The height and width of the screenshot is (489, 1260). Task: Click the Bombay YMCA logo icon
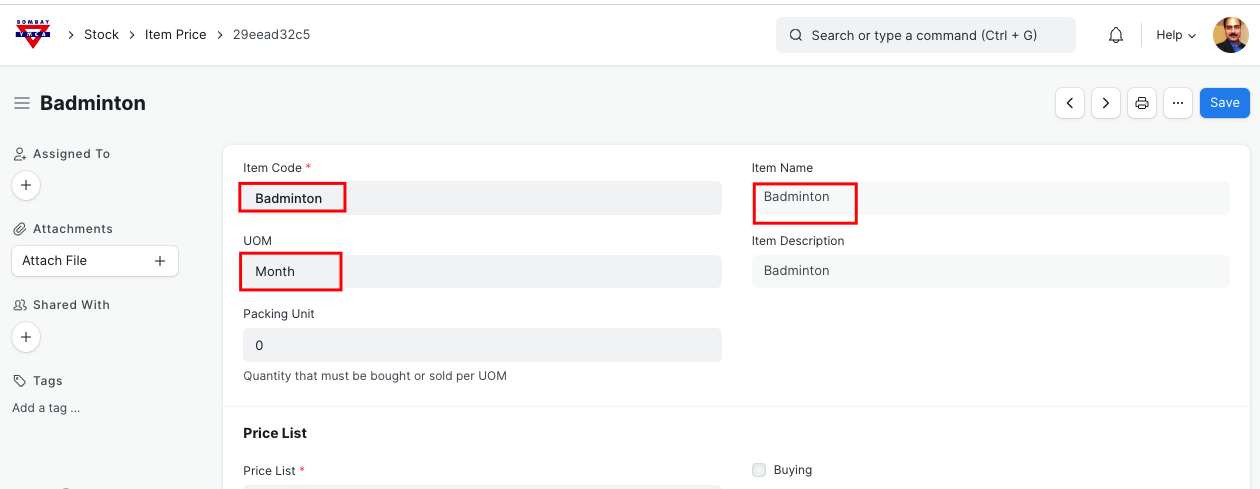[x=32, y=34]
